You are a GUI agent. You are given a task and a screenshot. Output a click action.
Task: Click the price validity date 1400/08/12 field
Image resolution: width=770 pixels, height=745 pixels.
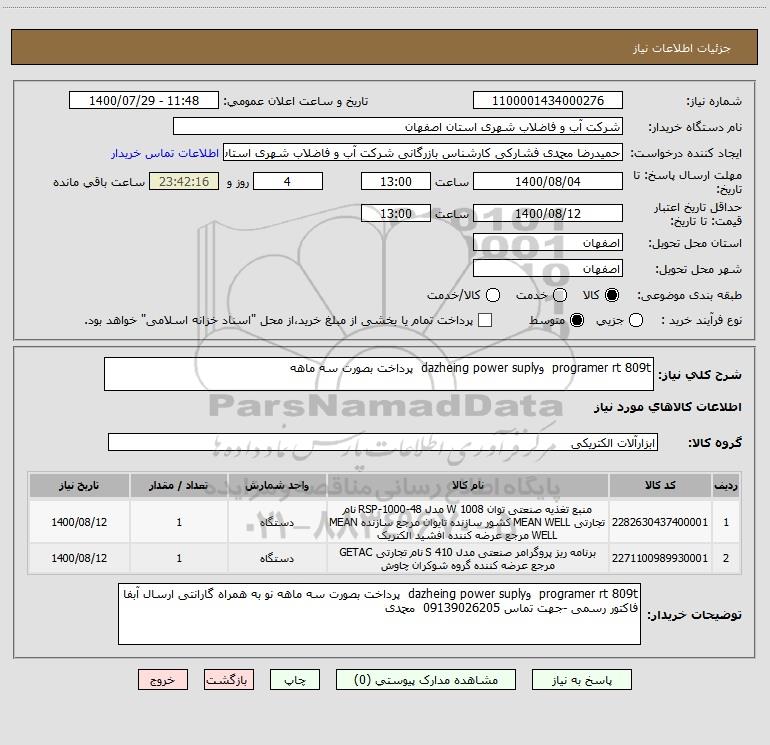548,213
